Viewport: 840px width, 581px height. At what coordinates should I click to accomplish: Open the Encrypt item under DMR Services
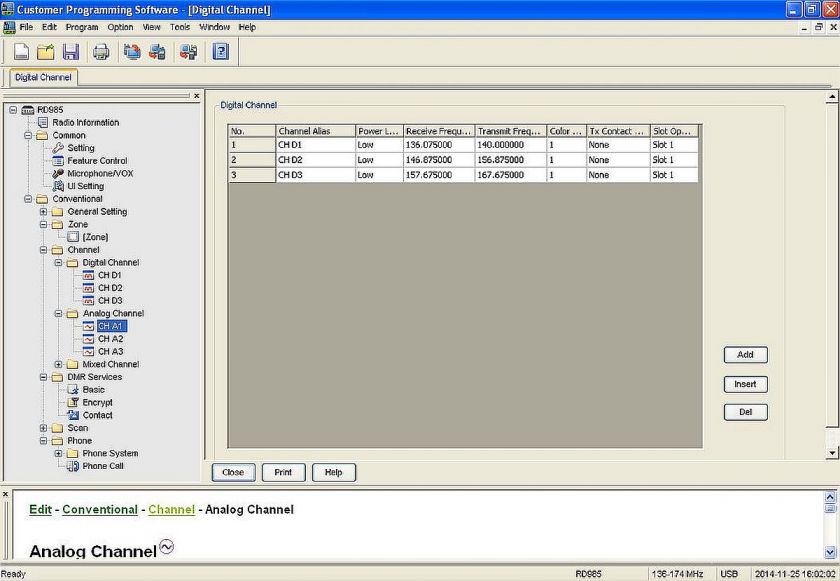point(98,402)
